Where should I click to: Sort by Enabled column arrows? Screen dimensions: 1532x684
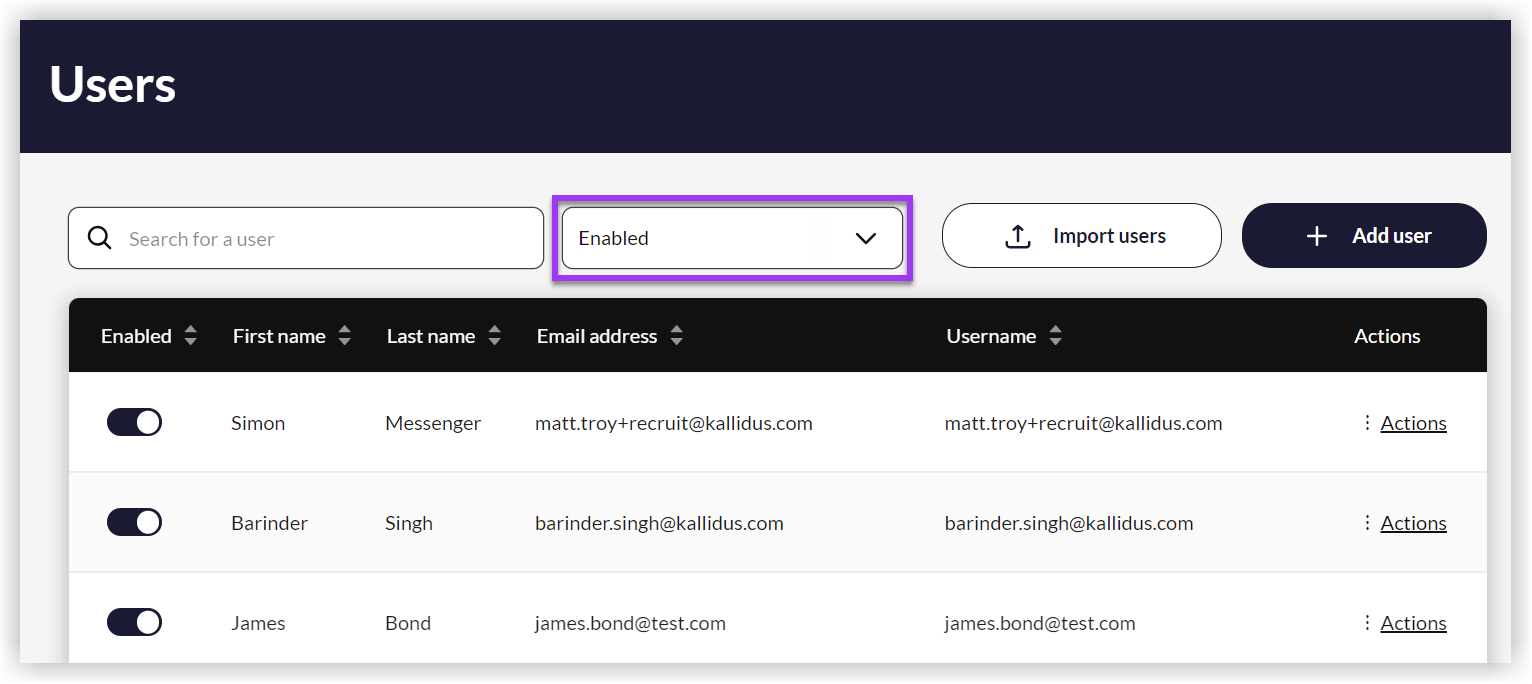pos(190,336)
